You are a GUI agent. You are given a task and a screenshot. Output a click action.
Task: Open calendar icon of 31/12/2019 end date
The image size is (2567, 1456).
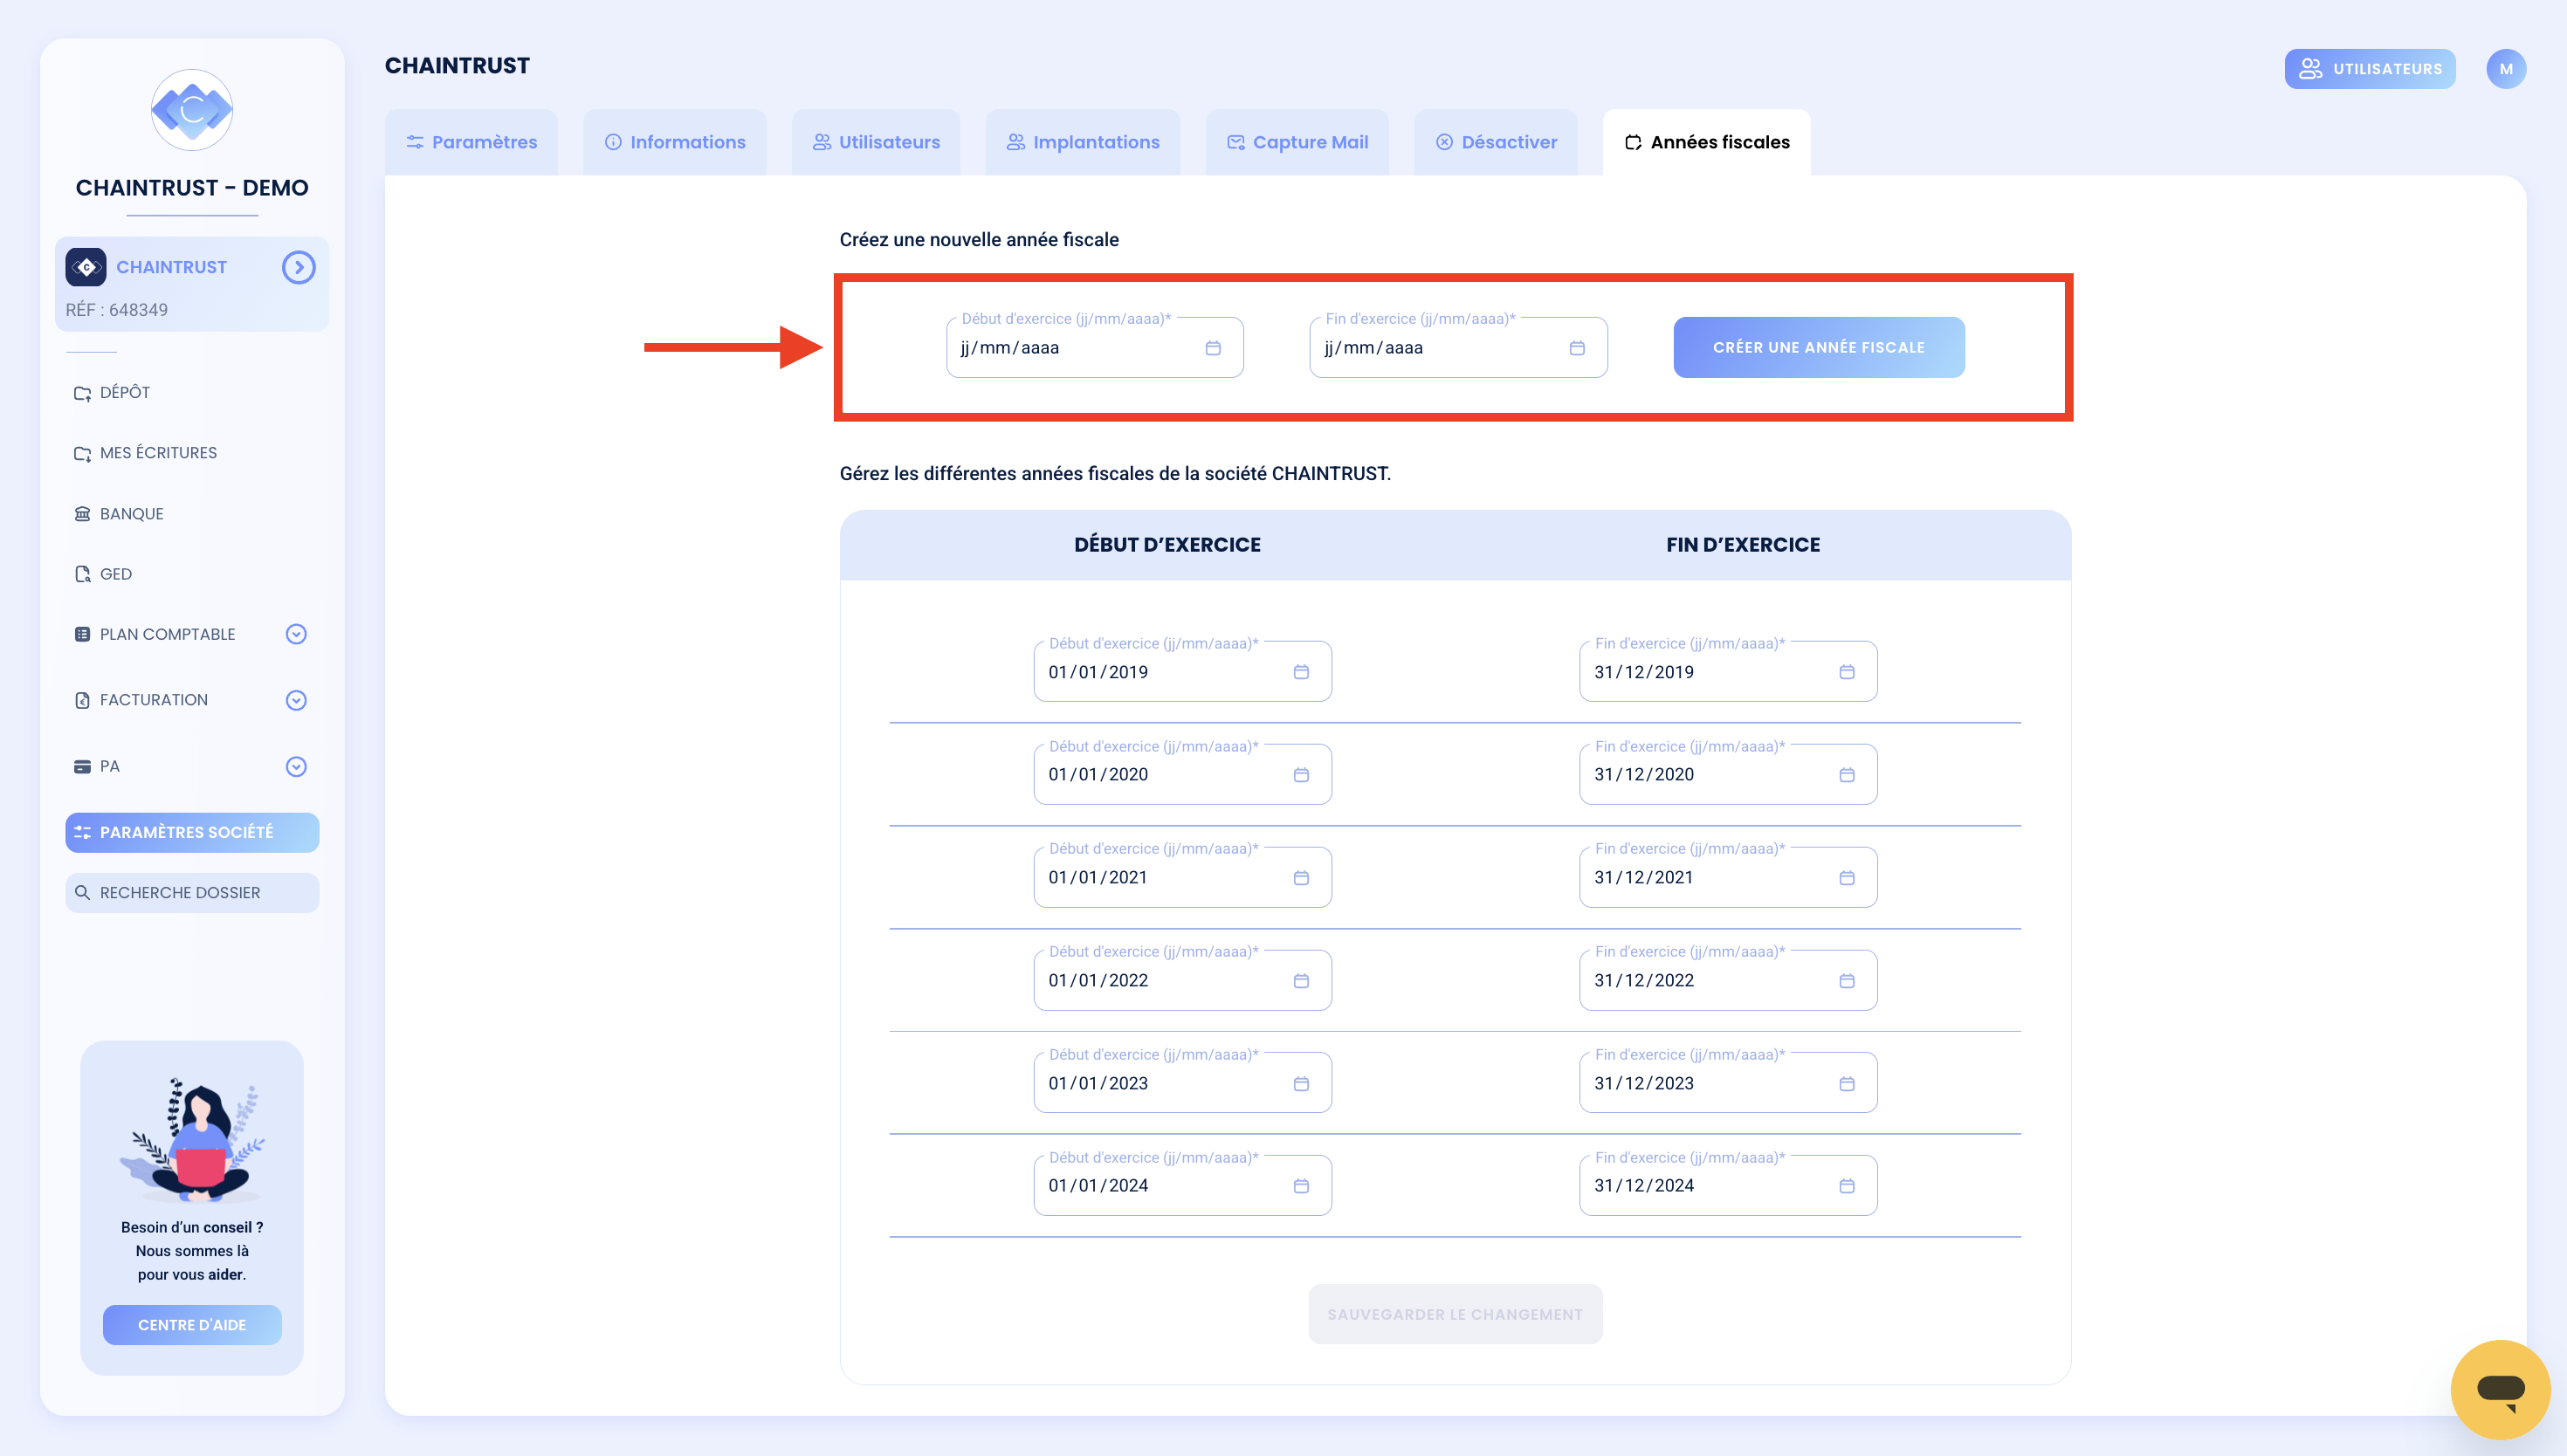pos(1846,672)
